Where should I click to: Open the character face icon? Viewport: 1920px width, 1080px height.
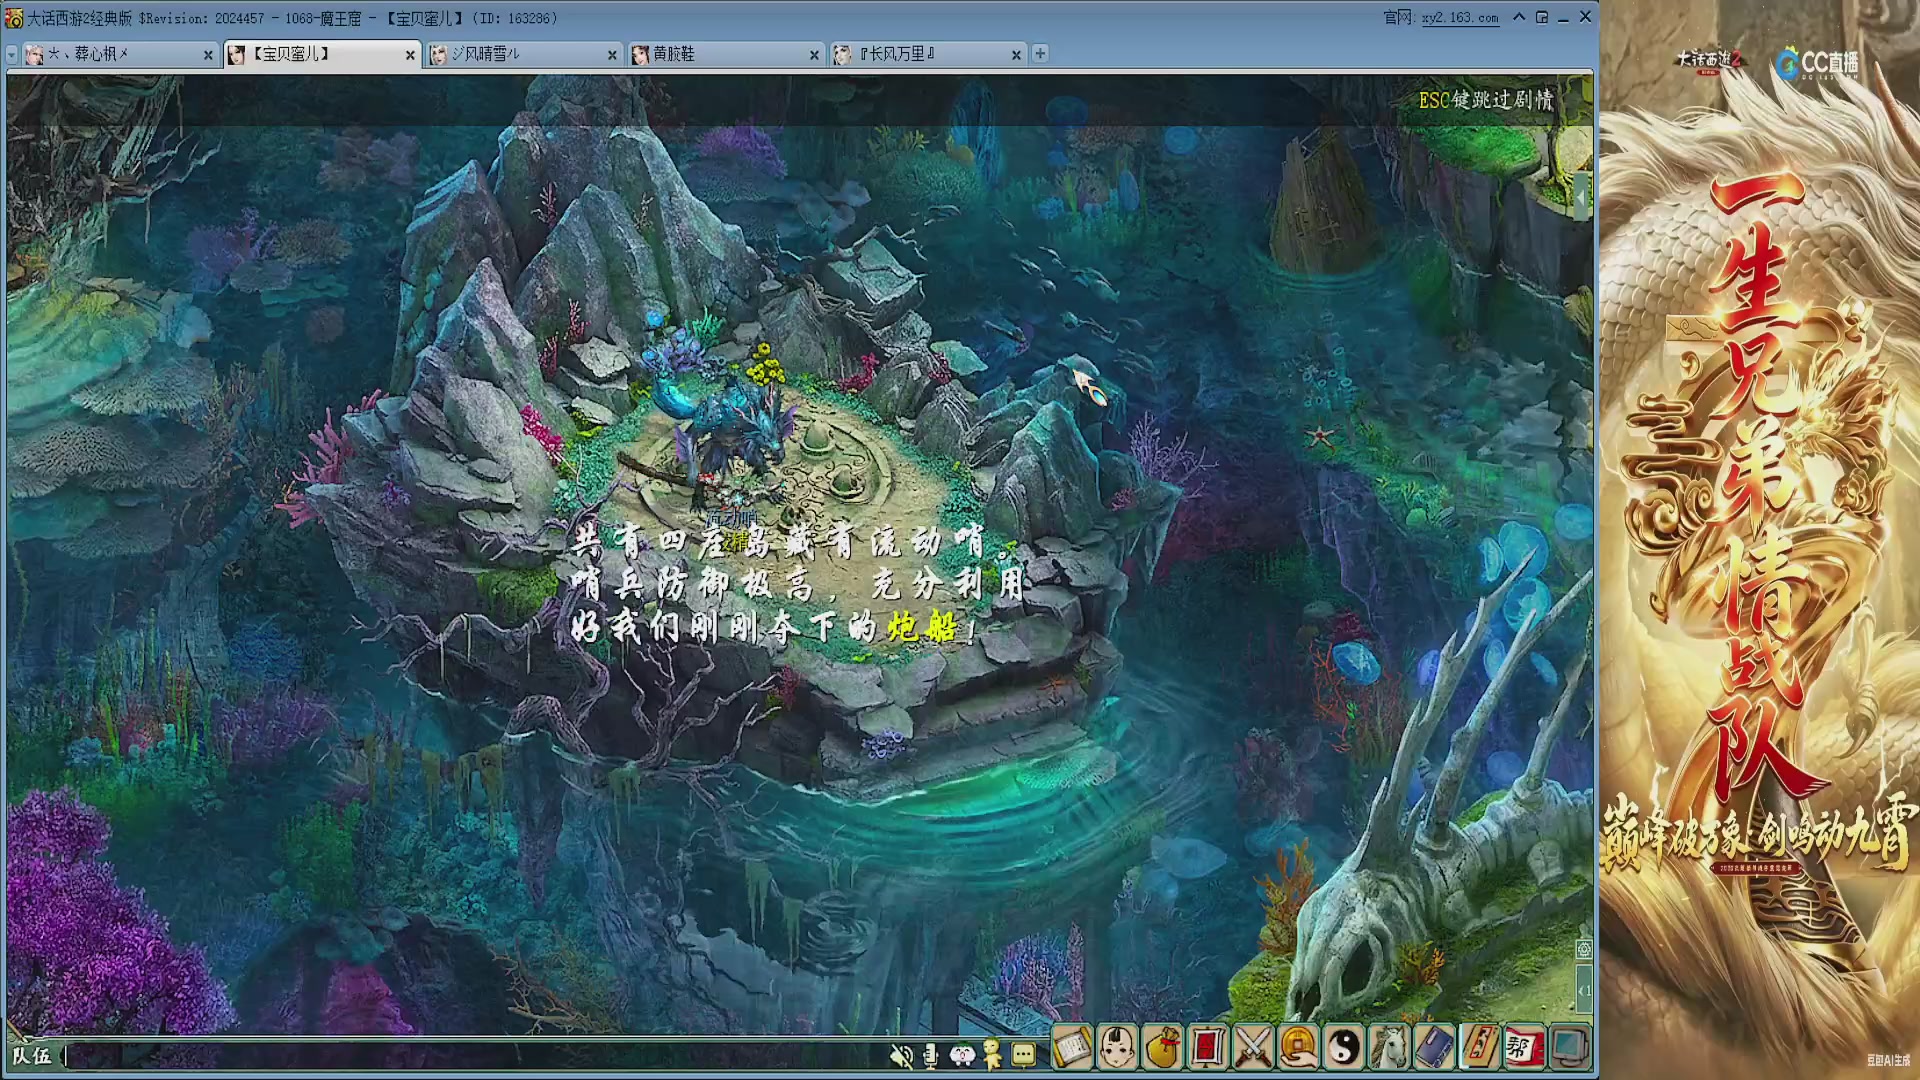(1117, 1048)
